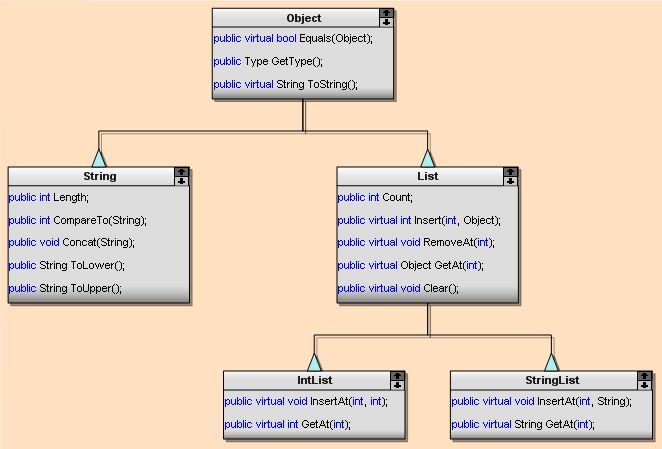Viewport: 662px width, 449px height.
Task: Select the Clear() method in List
Action: tap(398, 288)
